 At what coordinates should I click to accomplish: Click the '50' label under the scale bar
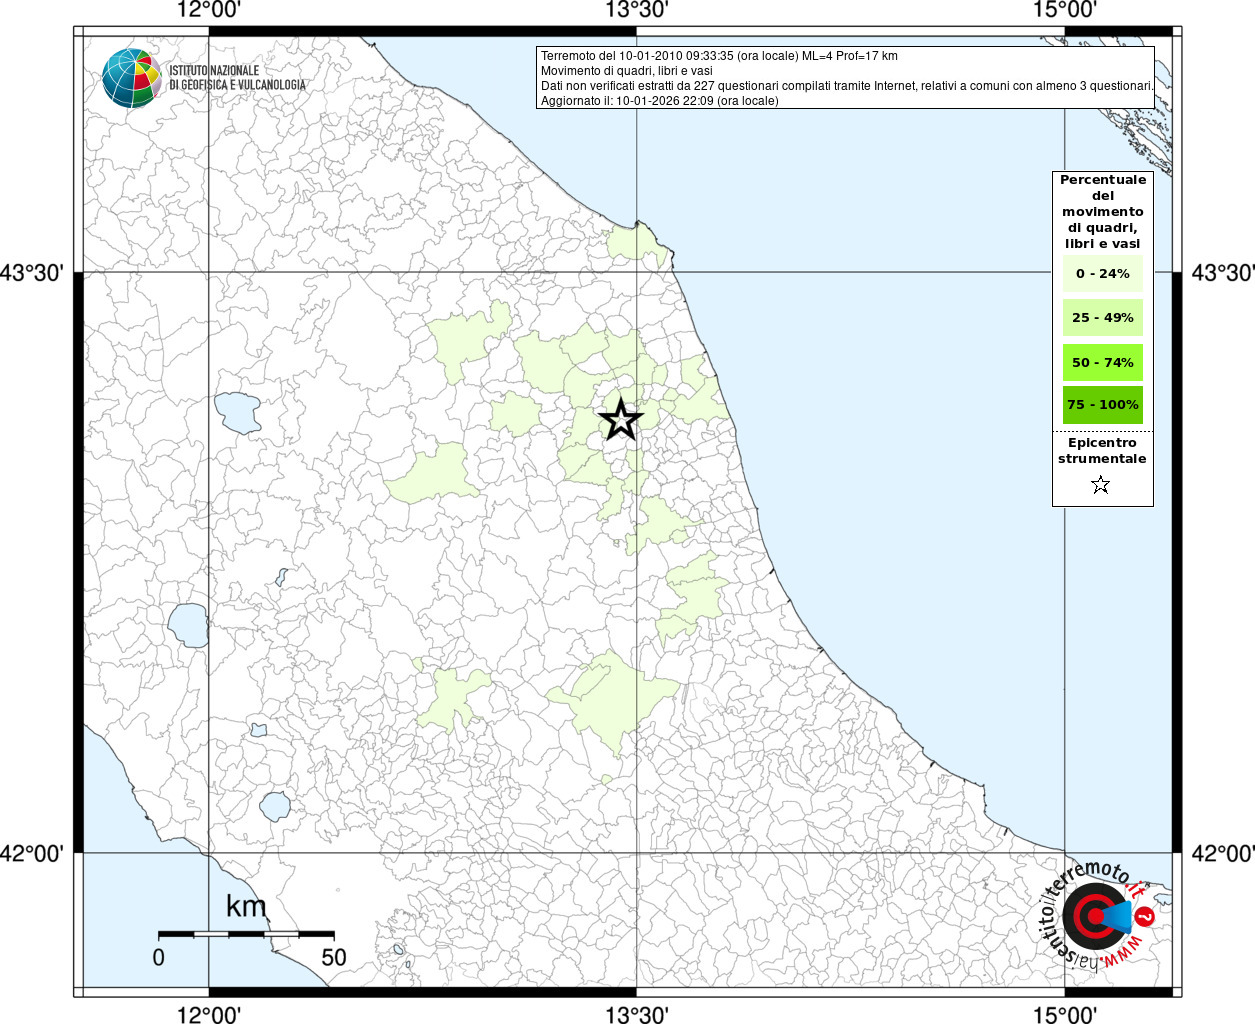[333, 957]
